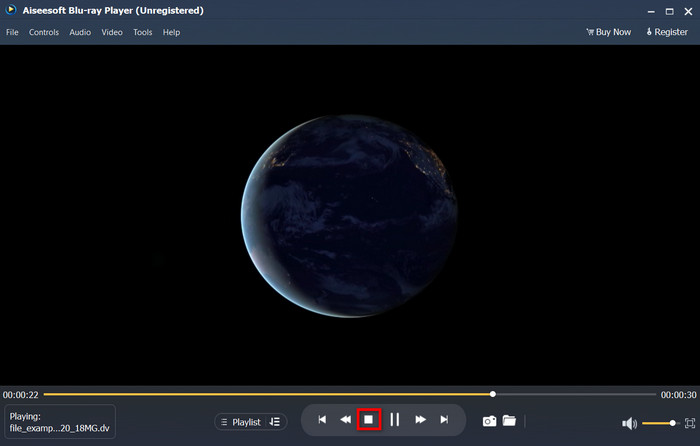Toggle fullscreen mode
This screenshot has width=700, height=446.
pyautogui.click(x=689, y=423)
